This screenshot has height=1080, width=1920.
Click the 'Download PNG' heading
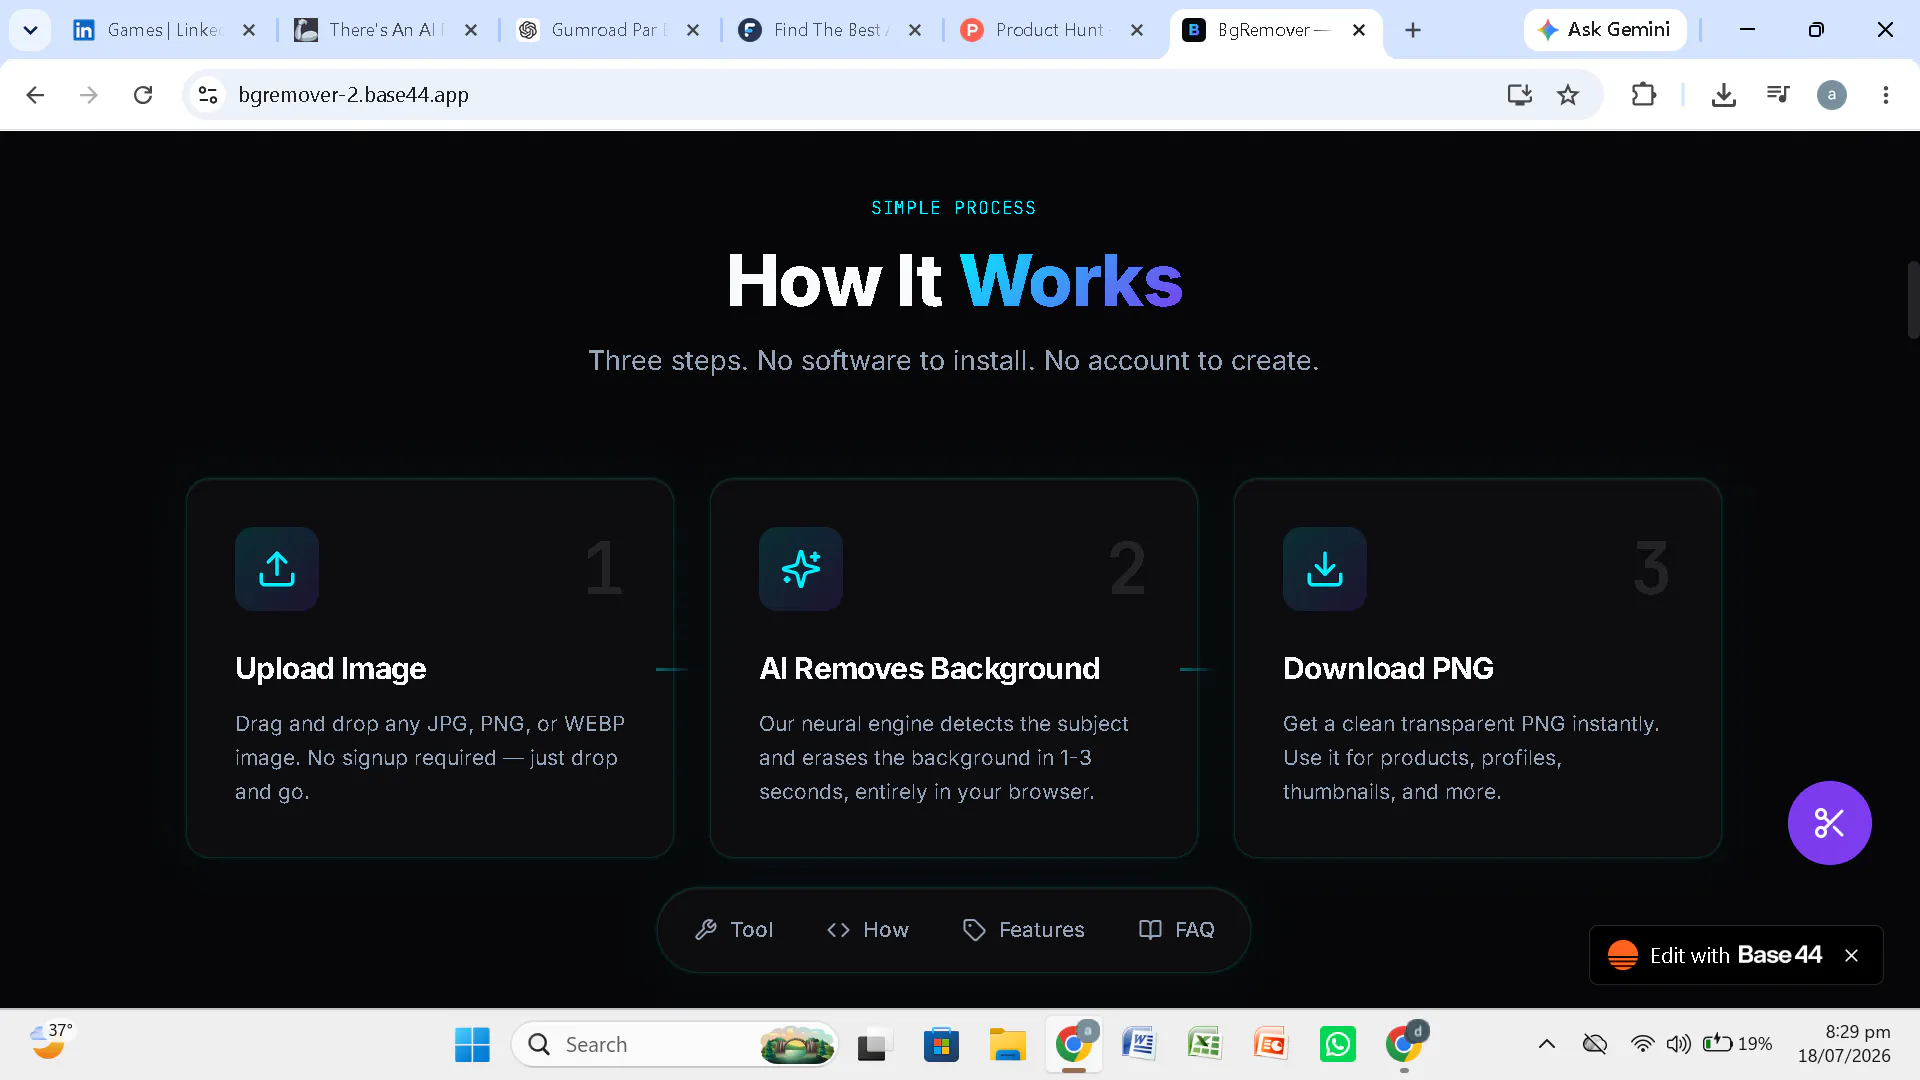(1388, 669)
